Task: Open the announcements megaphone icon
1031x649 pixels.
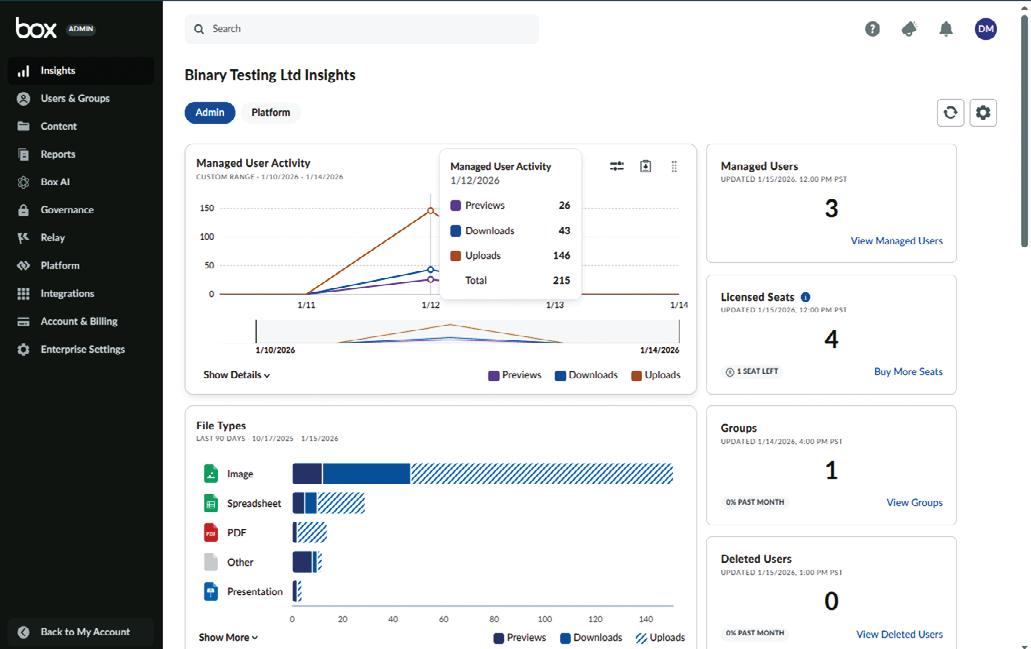Action: [x=909, y=29]
